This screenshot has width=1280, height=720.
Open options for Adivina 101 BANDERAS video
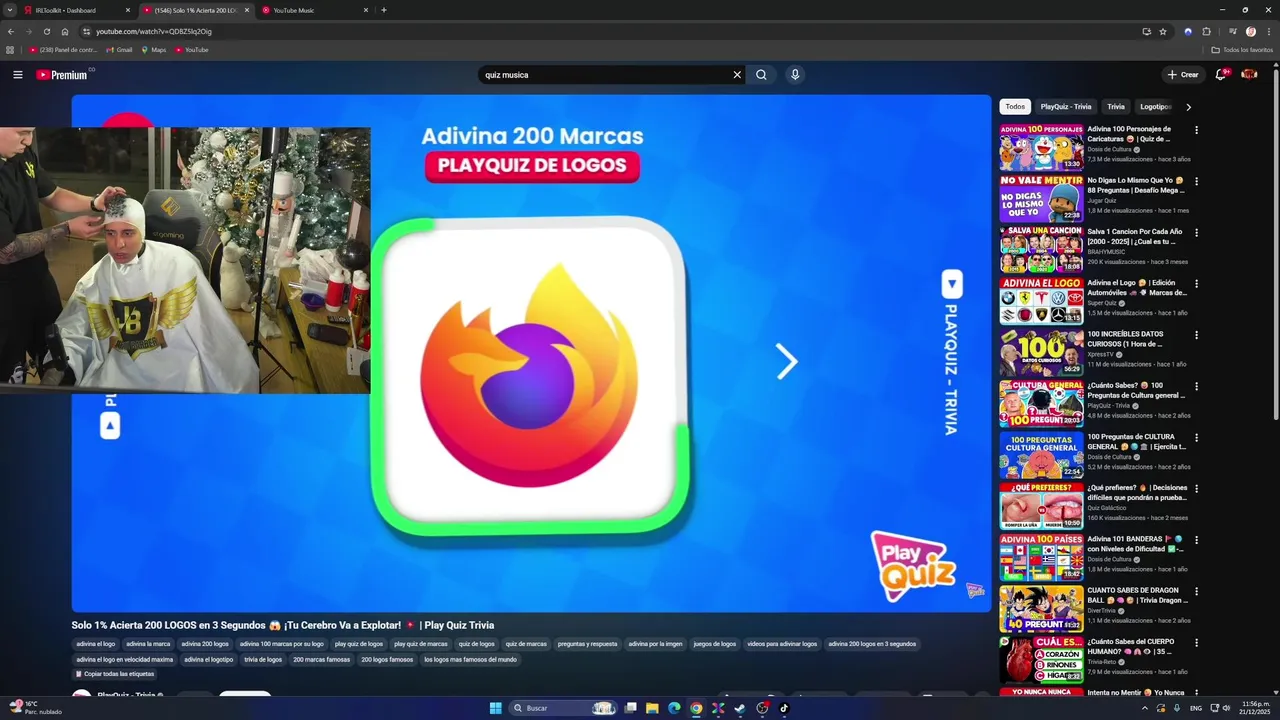click(x=1196, y=540)
